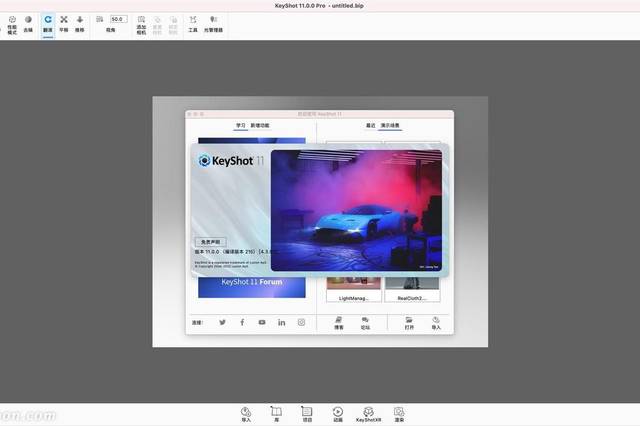640x426 pixels.
Task: Toggle Performance Mode (性能模式) in the toolbar
Action: pos(12,25)
